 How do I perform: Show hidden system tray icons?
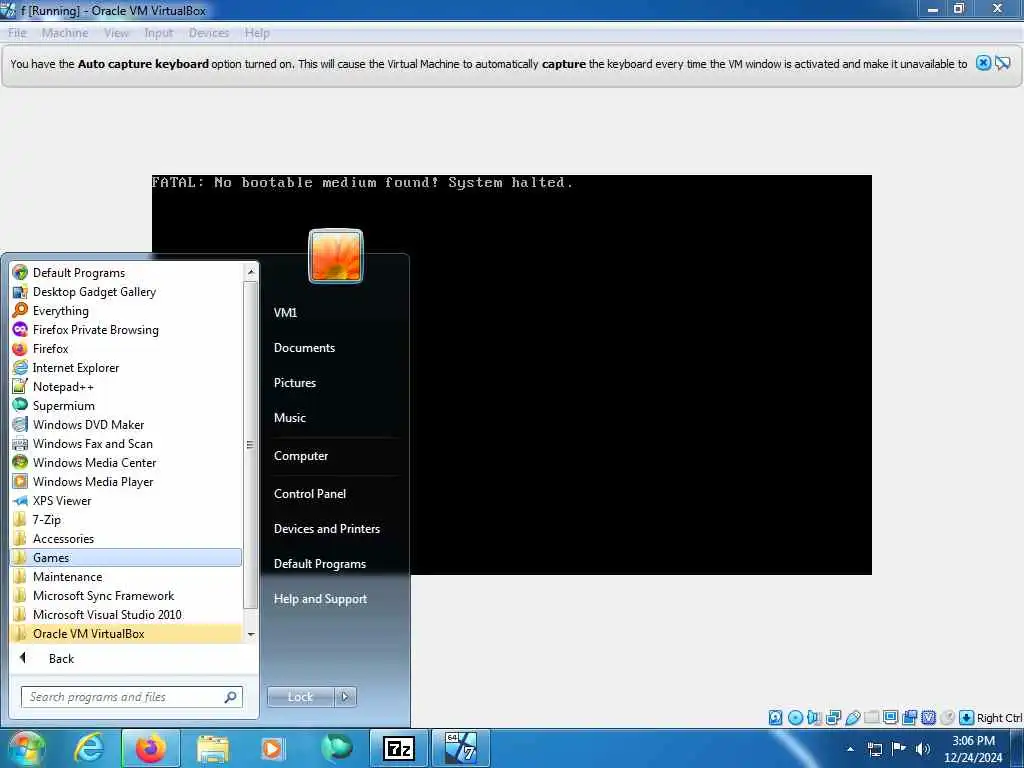[850, 748]
